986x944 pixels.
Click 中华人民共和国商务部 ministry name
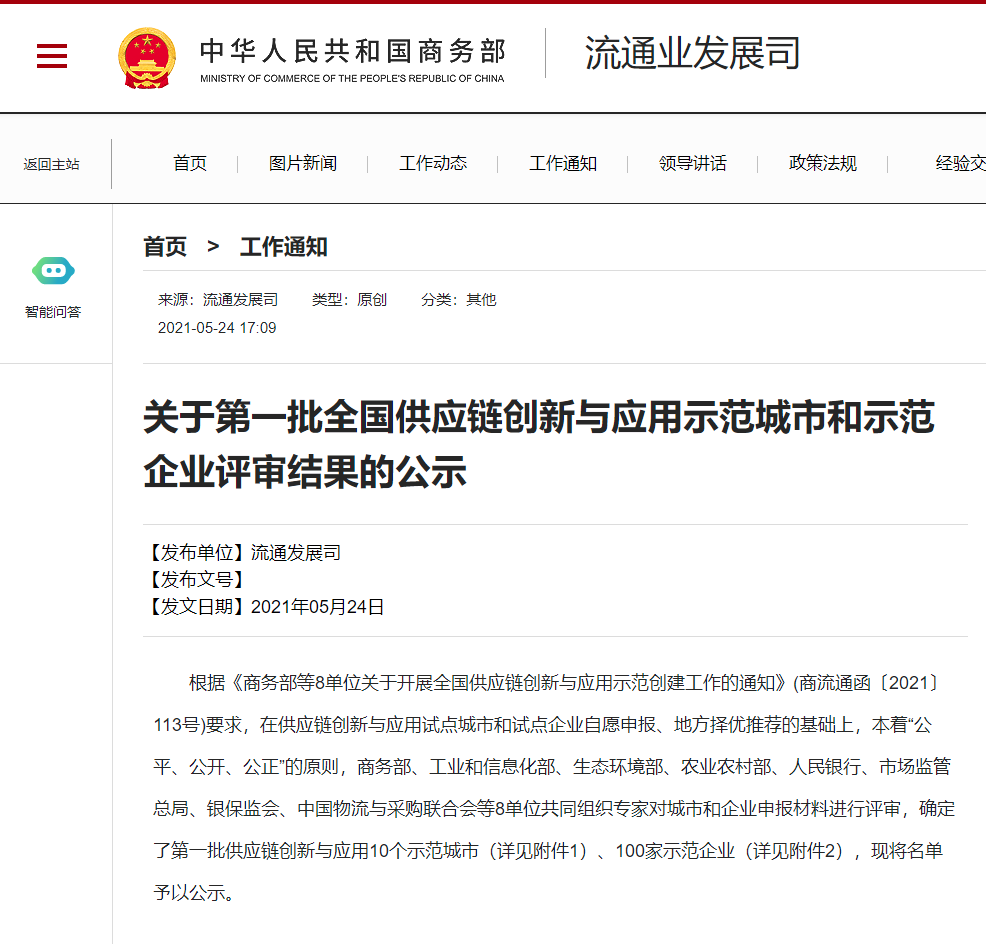click(352, 51)
